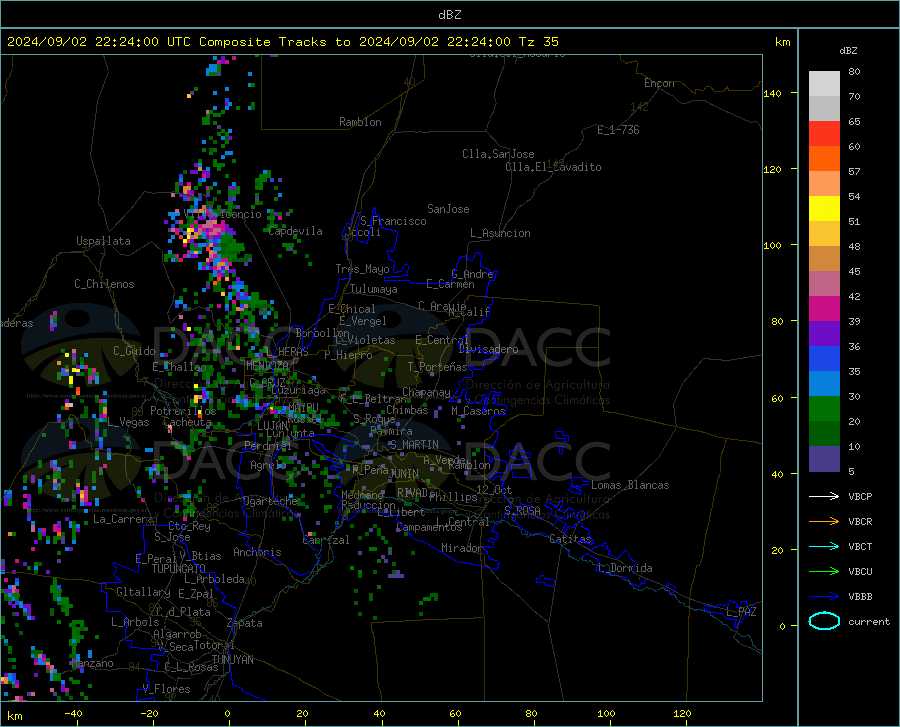
Task: Select the purple 36–39 dBZ swatch
Action: point(824,334)
